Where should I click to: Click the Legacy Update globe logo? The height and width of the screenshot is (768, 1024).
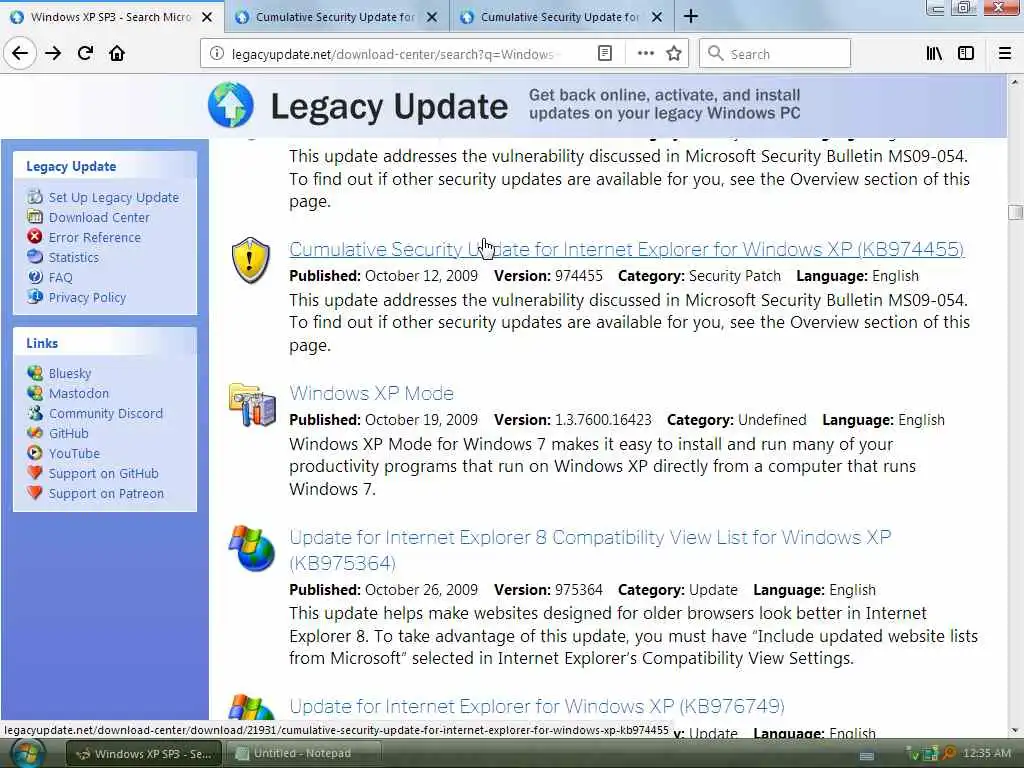tap(231, 104)
